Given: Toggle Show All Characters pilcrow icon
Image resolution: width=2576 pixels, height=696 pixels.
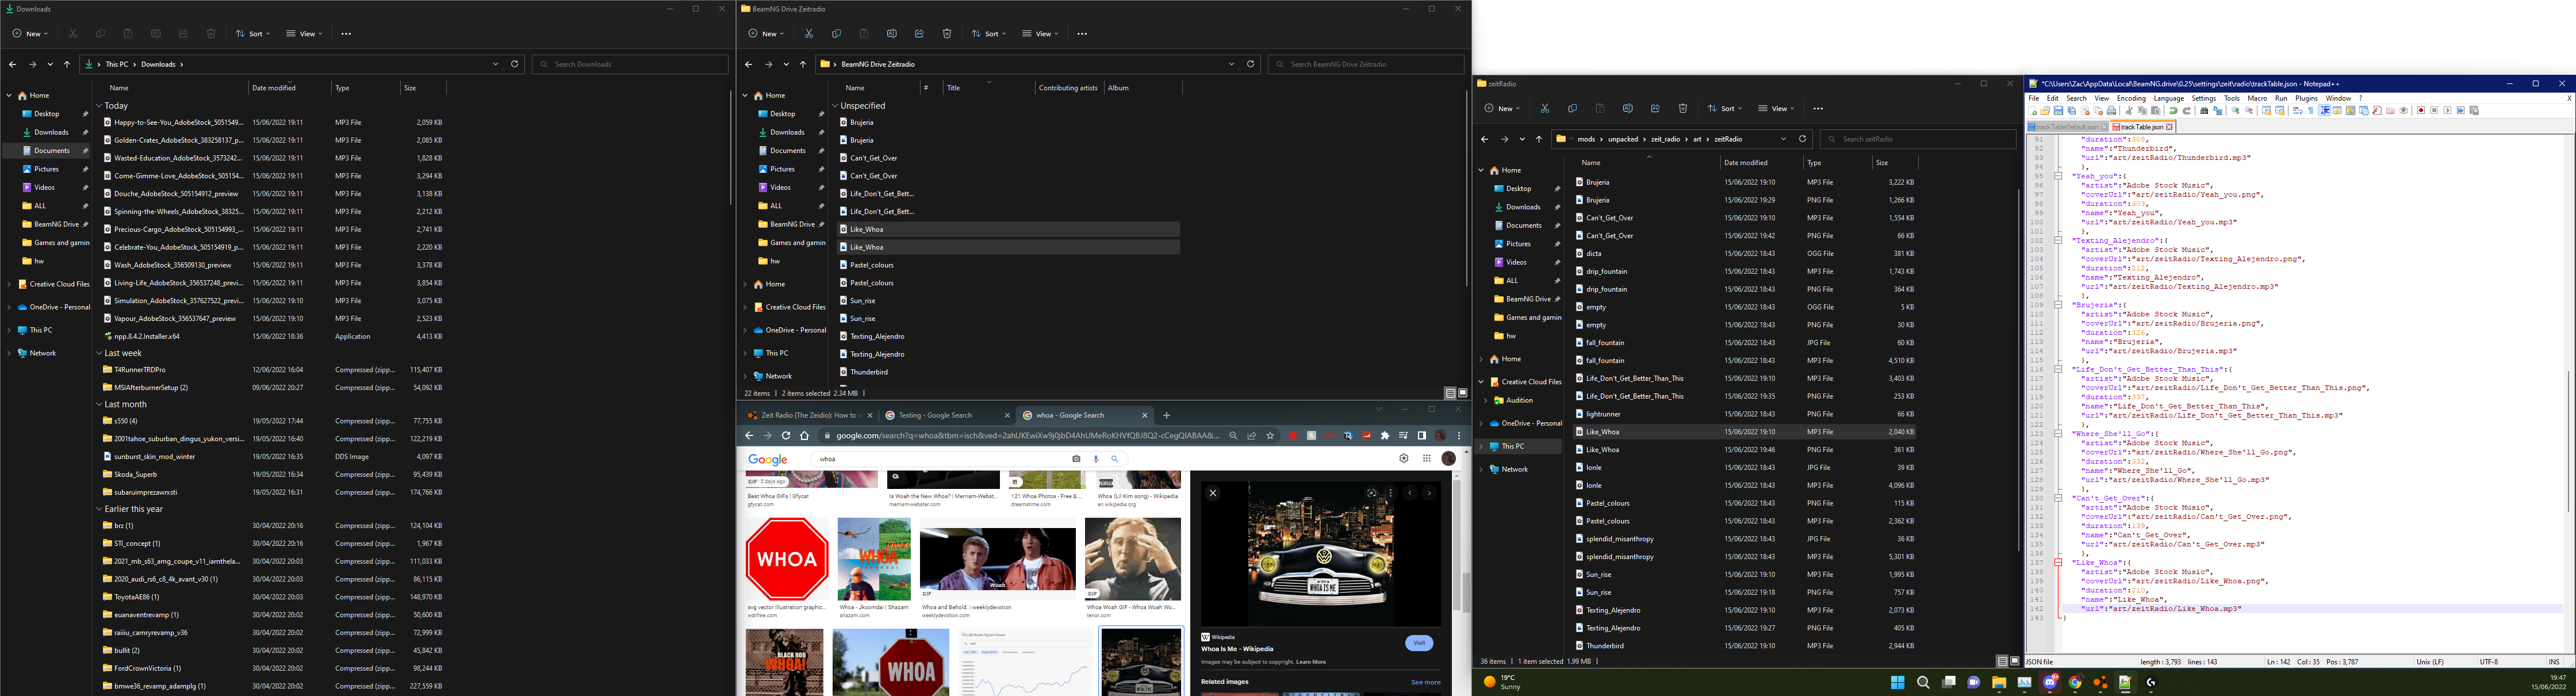Looking at the screenshot, I should pos(2311,111).
